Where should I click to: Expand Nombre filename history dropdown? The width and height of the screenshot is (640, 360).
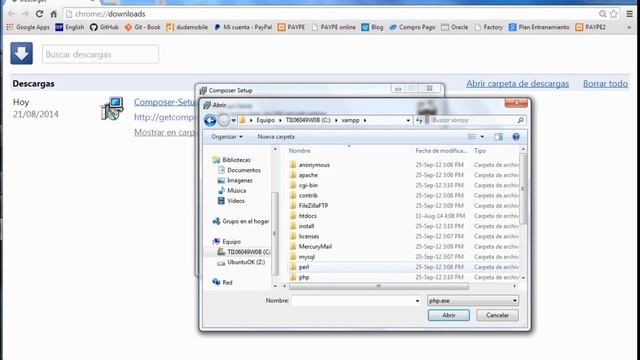coord(417,301)
